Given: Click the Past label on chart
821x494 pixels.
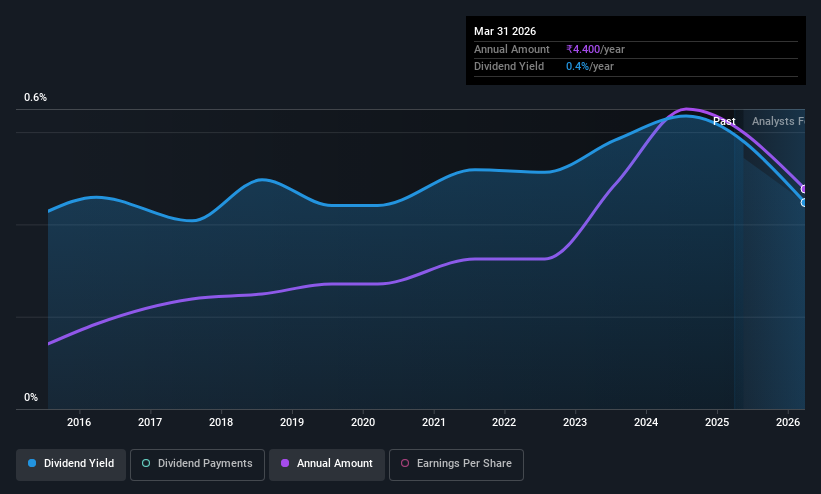Looking at the screenshot, I should pyautogui.click(x=724, y=121).
